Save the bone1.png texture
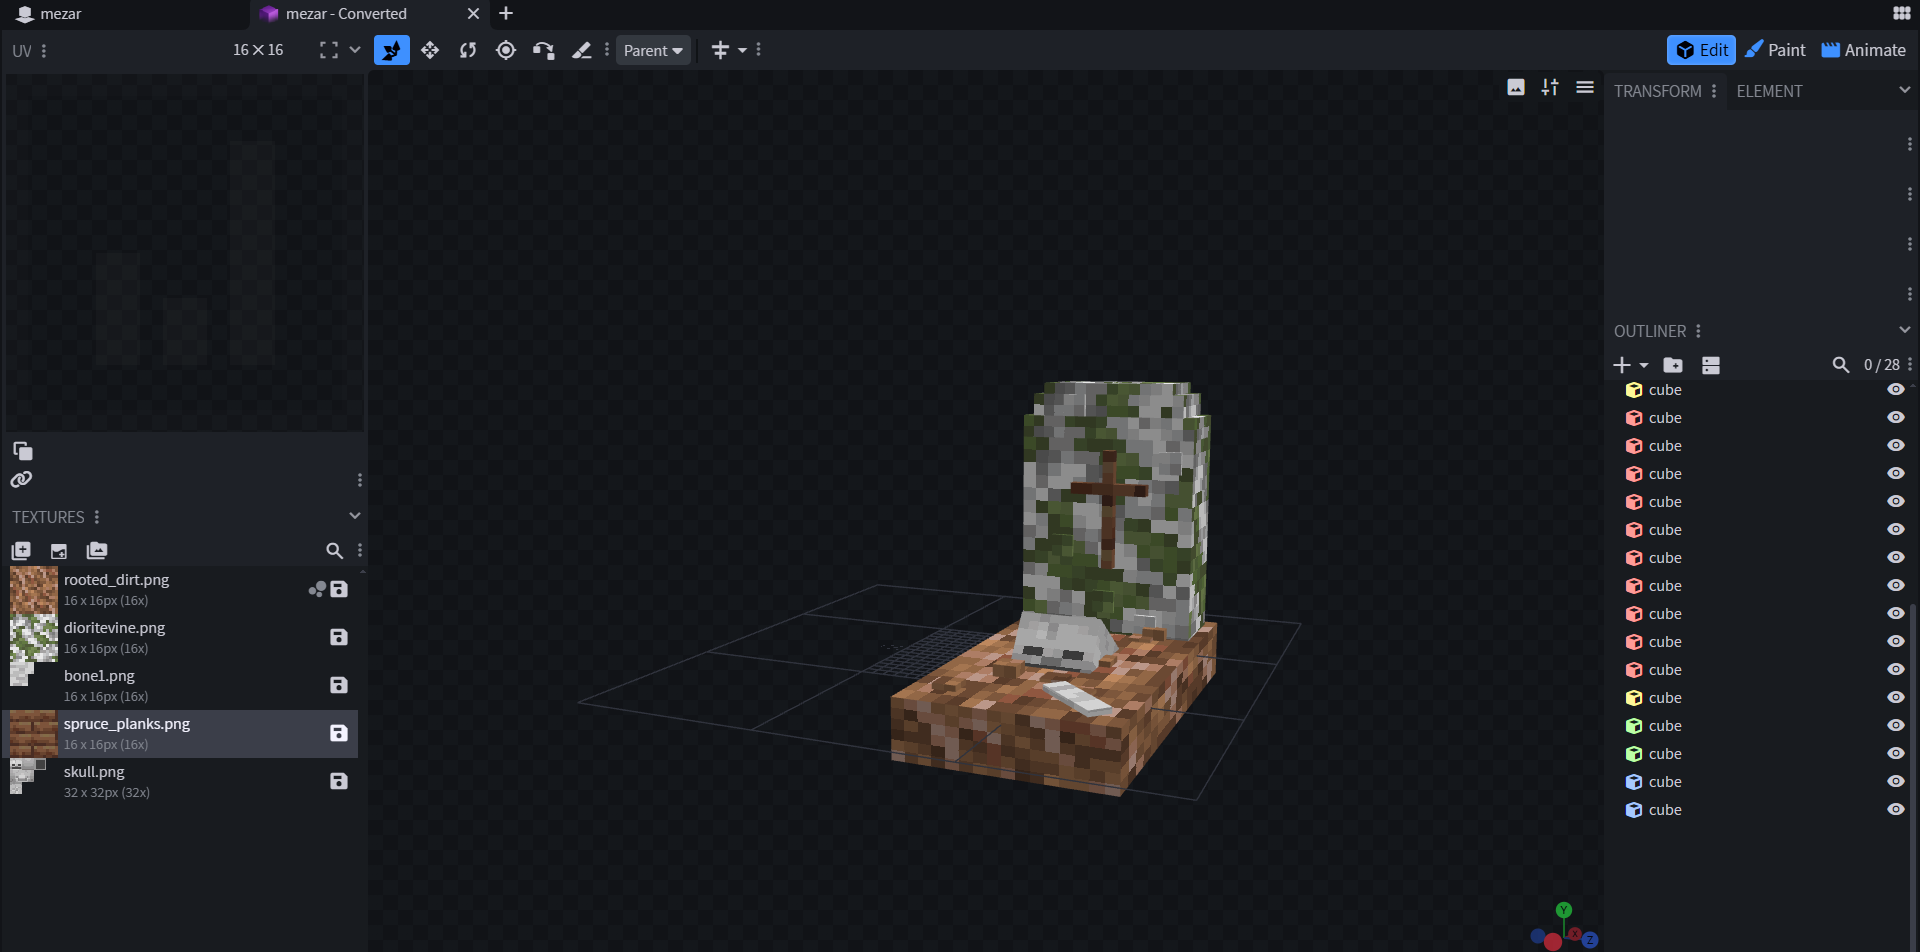 point(339,685)
